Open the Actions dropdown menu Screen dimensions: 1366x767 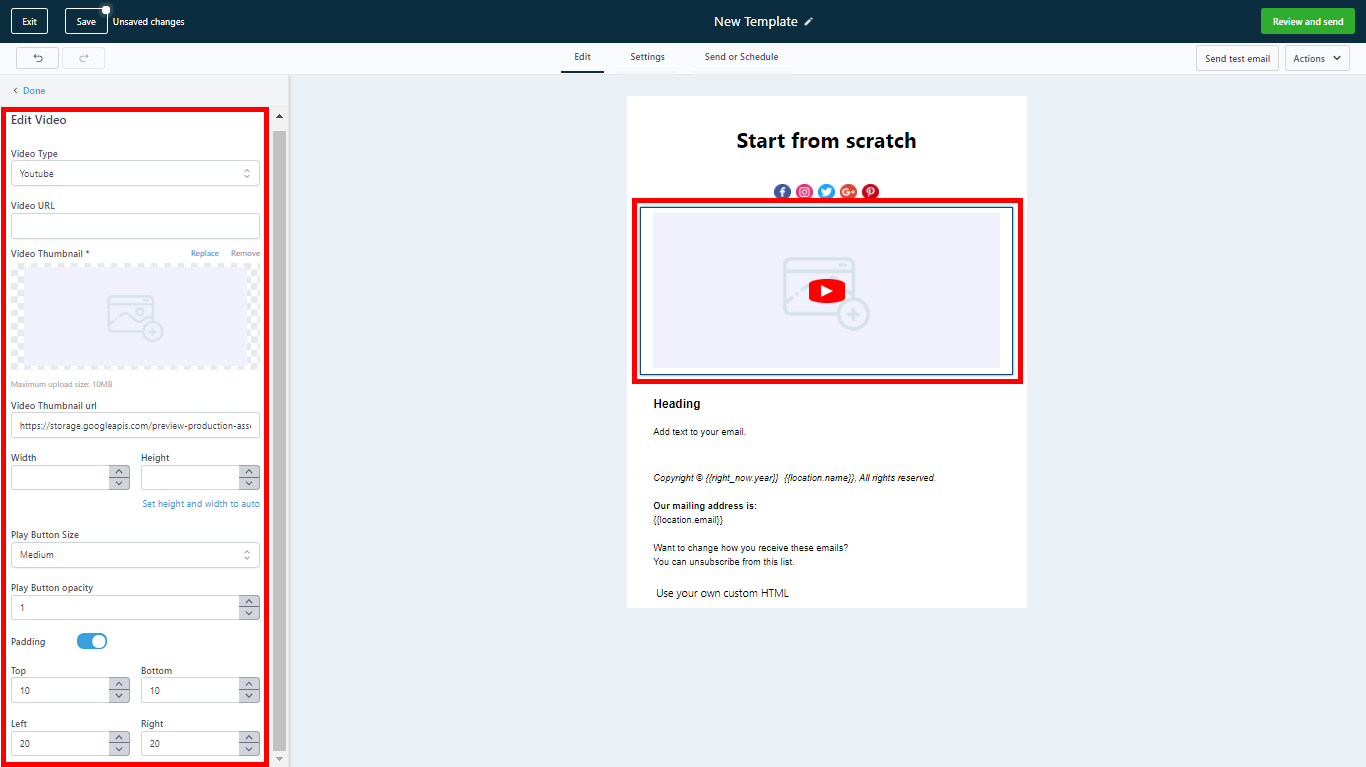click(x=1316, y=59)
